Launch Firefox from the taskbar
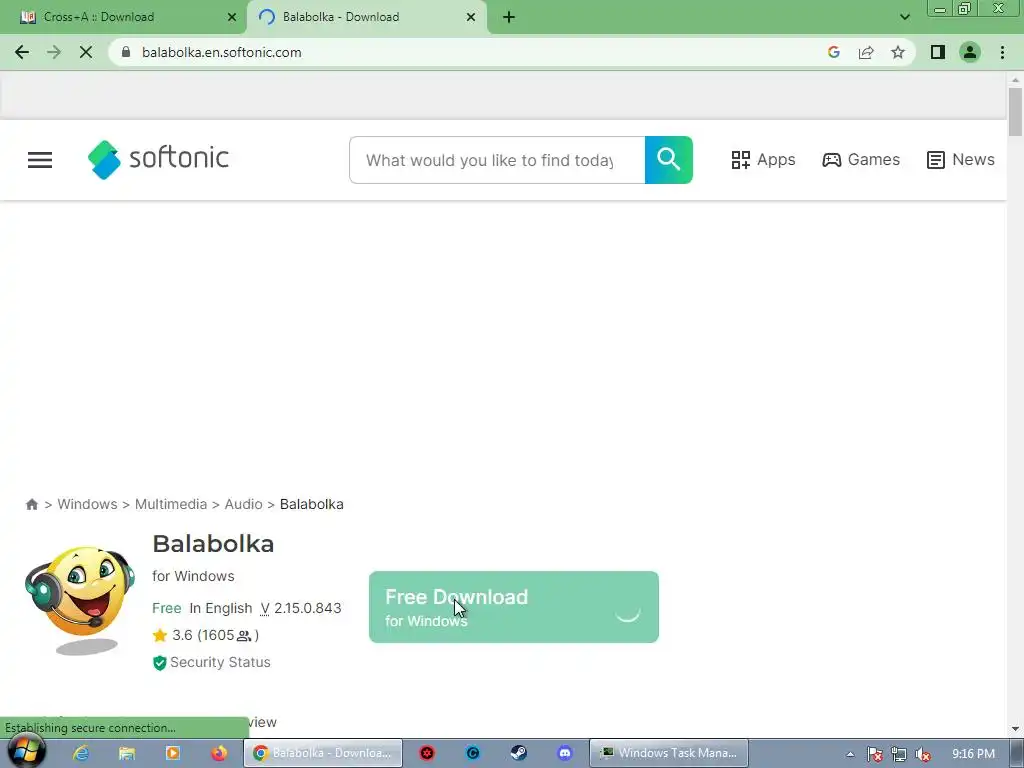This screenshot has width=1024, height=768. (x=219, y=753)
